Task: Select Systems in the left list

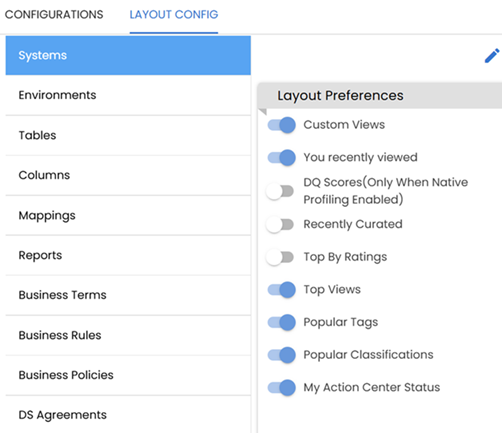Action: [128, 55]
